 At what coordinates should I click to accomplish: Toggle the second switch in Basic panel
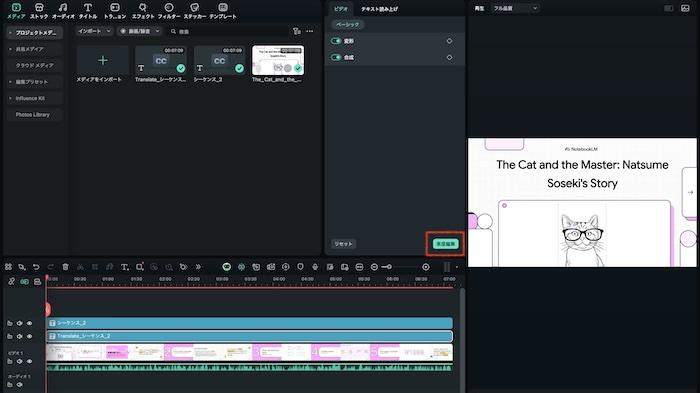(336, 58)
